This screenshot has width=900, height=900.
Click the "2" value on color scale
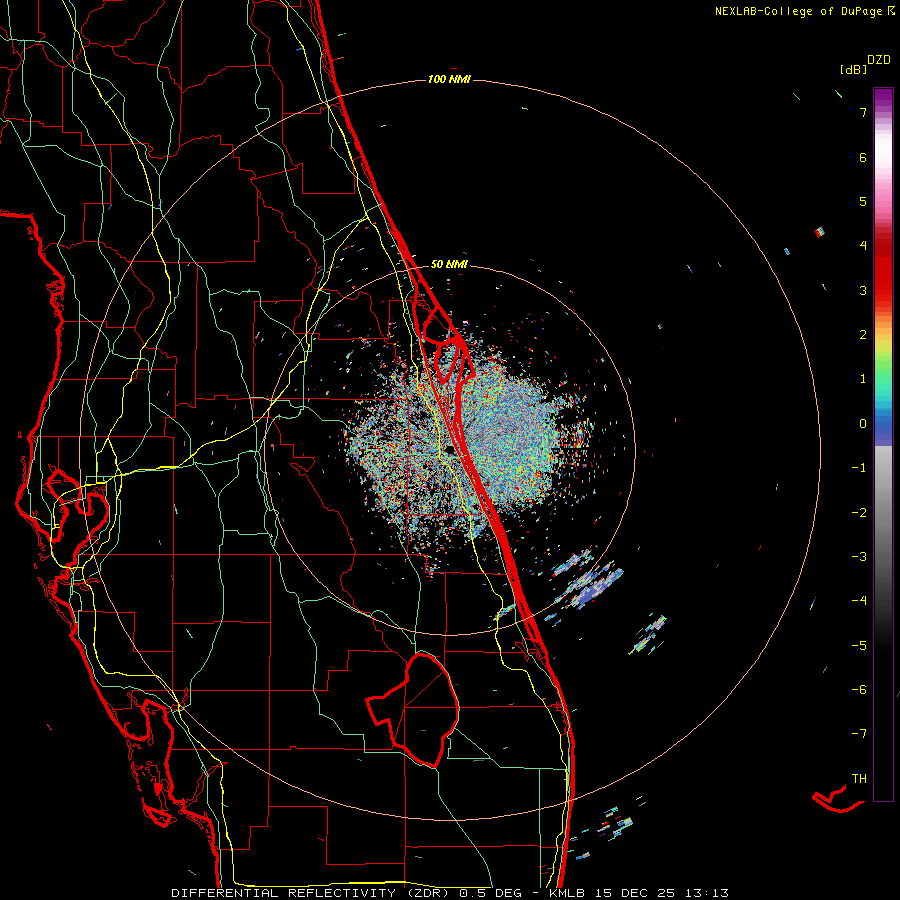(863, 335)
